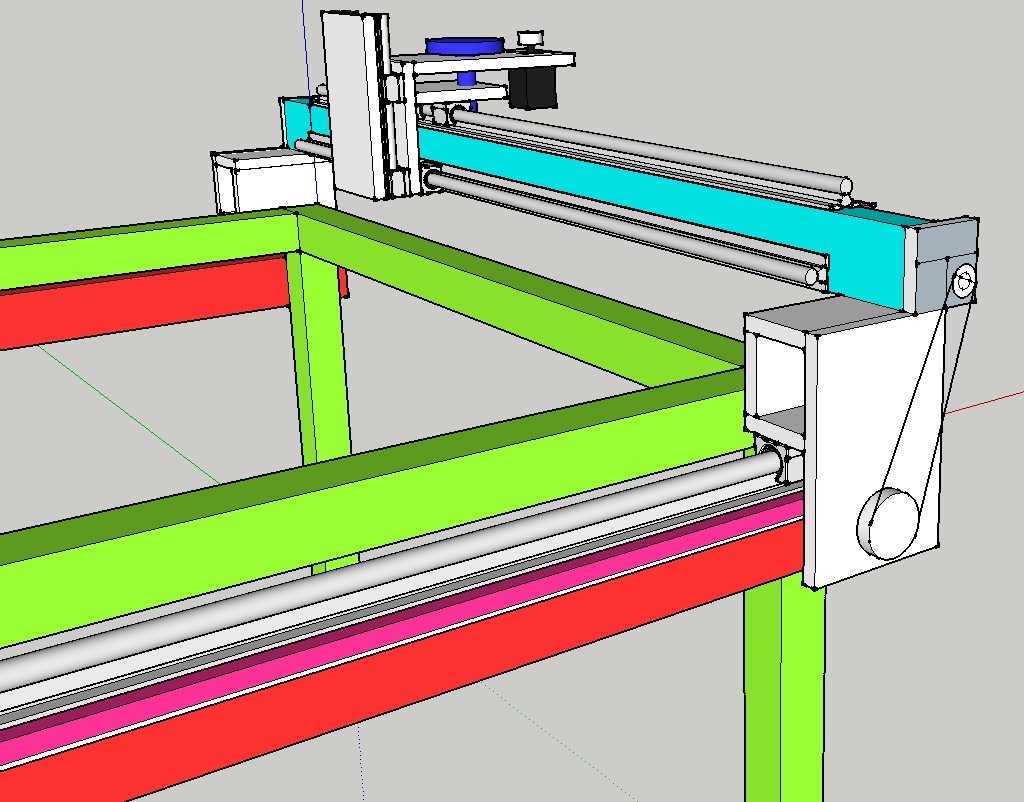Click the green front right leg
This screenshot has height=802, width=1024.
(785, 700)
